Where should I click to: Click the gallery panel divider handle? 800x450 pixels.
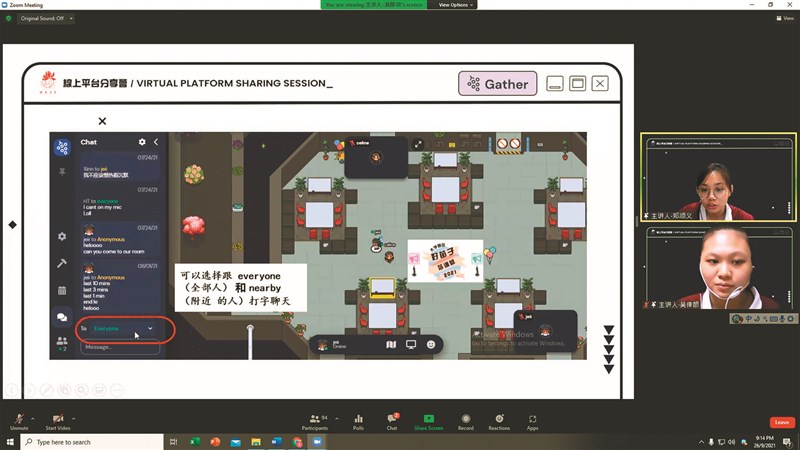point(636,221)
